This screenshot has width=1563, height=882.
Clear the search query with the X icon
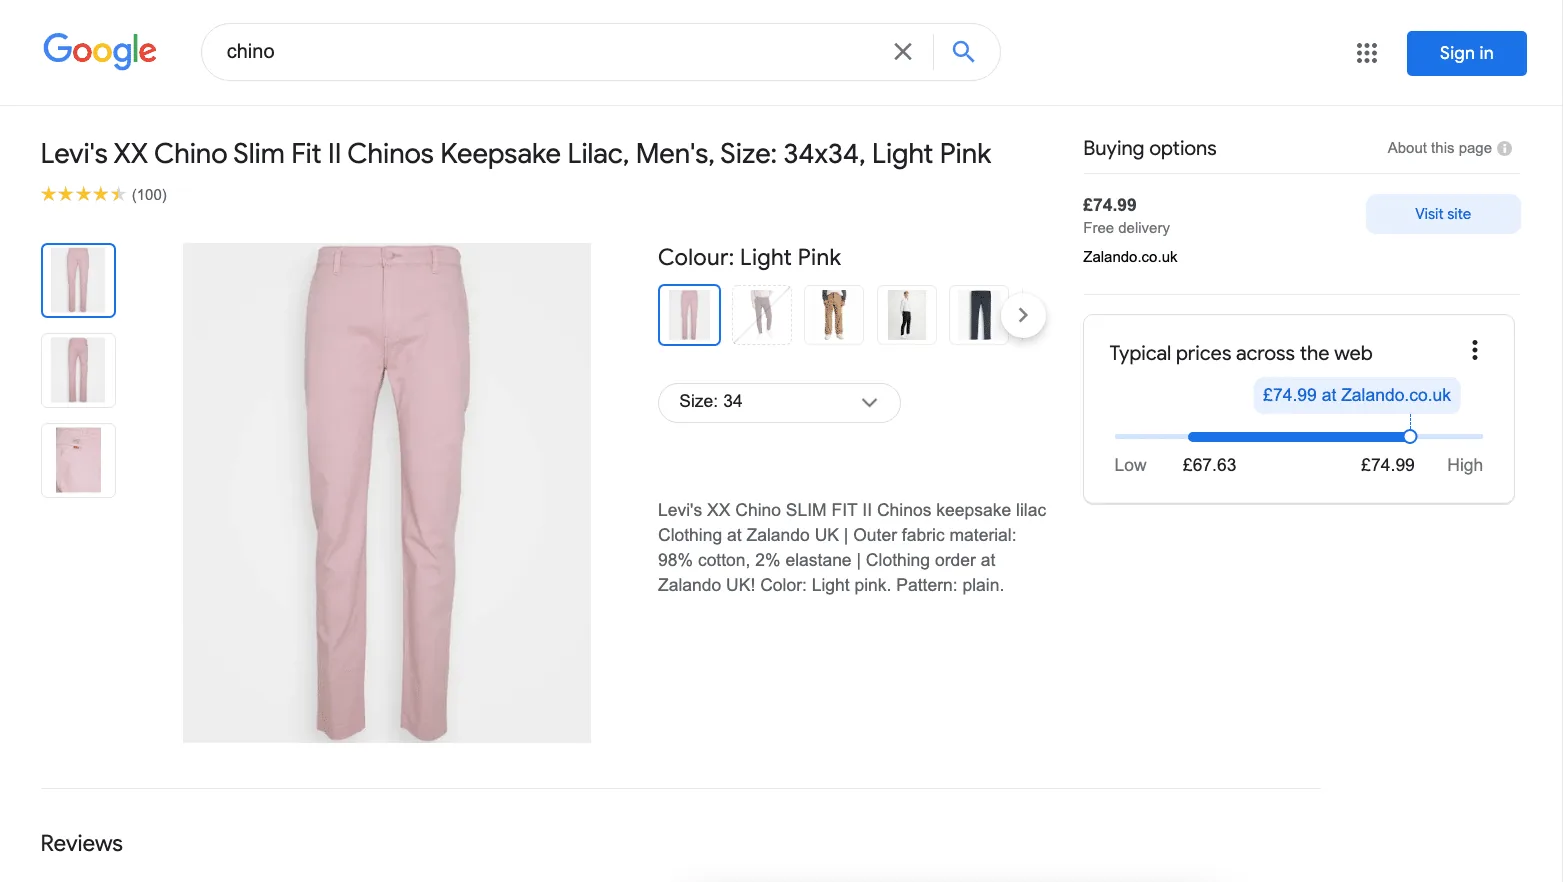click(x=902, y=51)
